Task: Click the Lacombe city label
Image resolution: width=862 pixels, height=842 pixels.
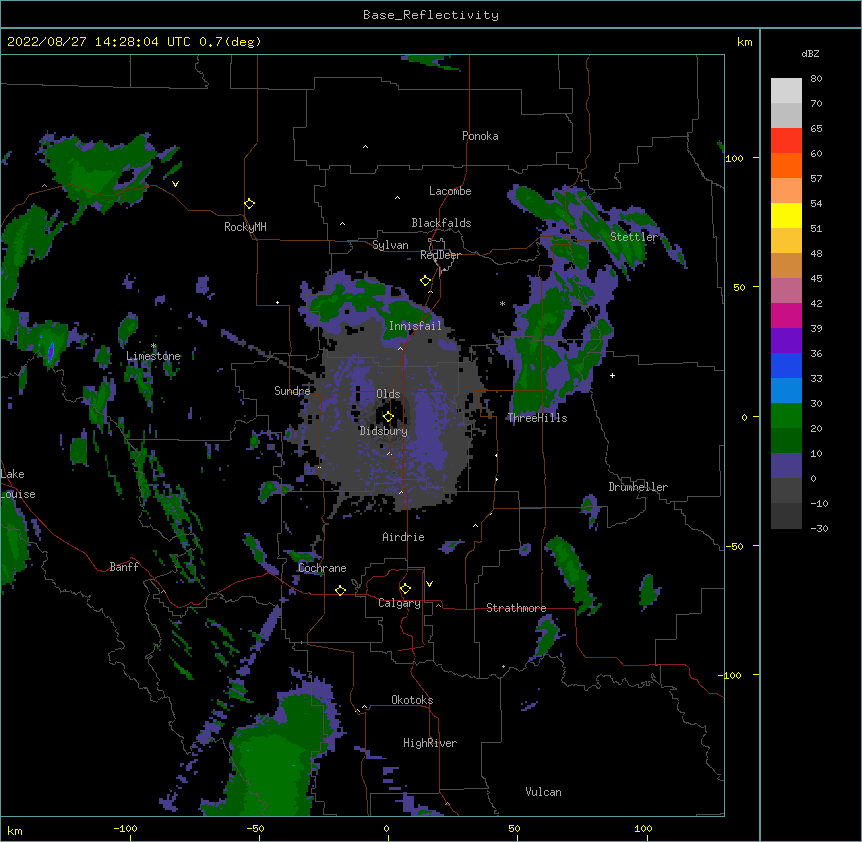Action: coord(450,191)
